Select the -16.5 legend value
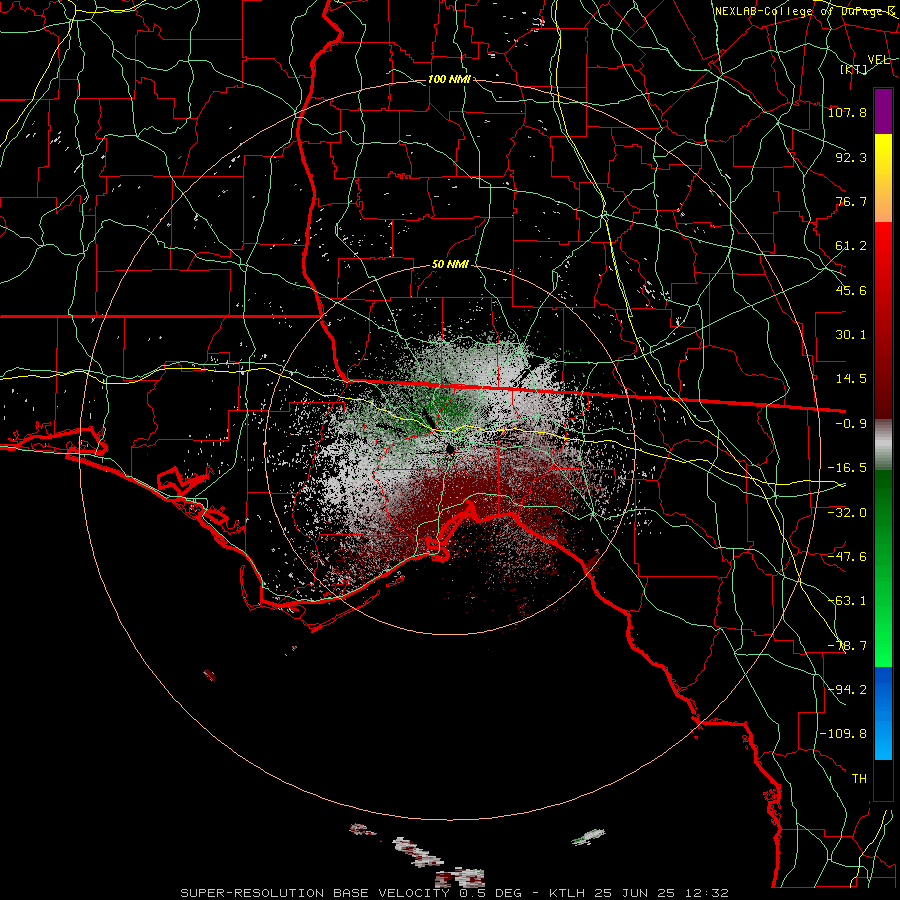This screenshot has width=900, height=900. 847,468
